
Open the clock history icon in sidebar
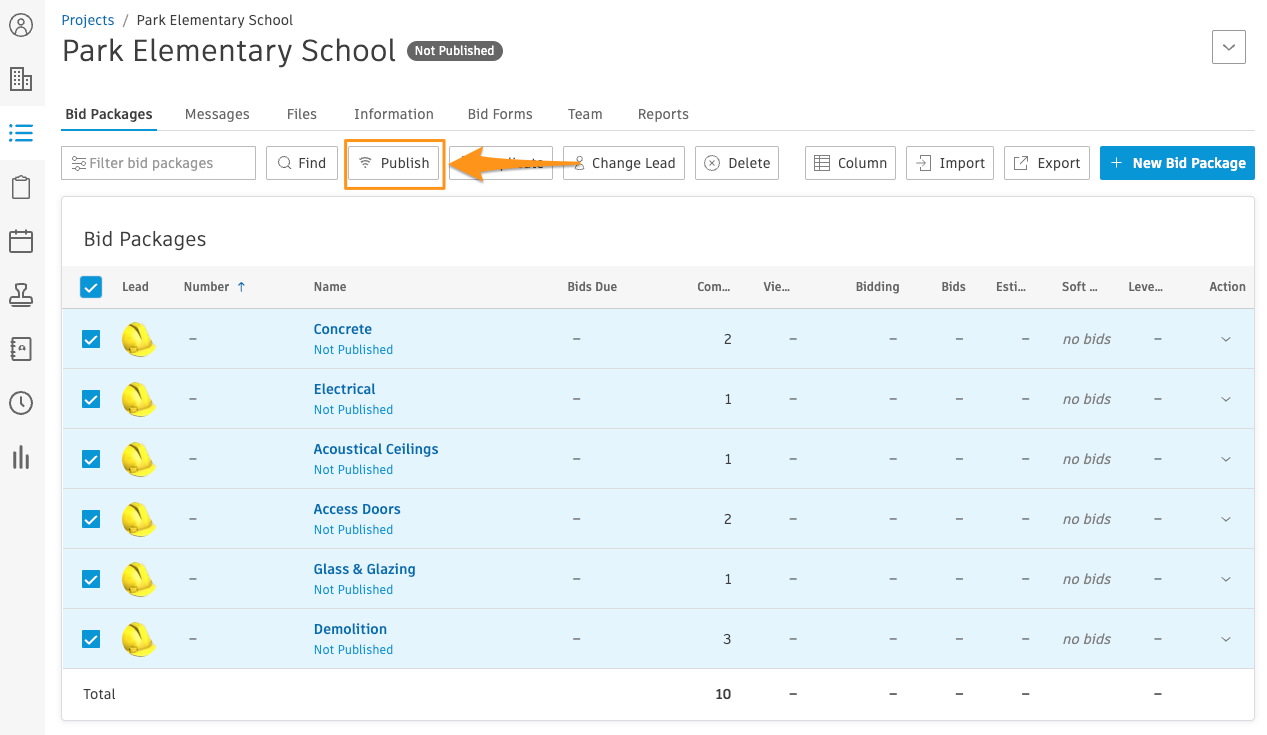coord(21,403)
